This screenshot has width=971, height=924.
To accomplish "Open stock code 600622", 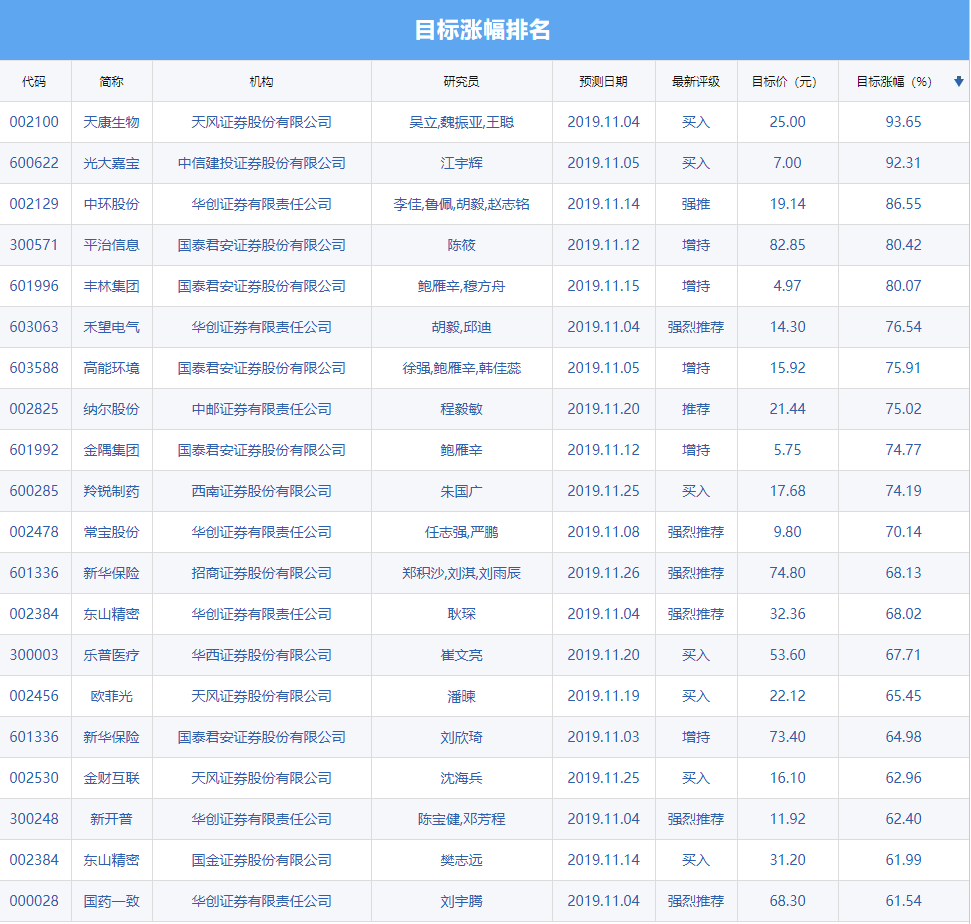I will pos(34,163).
